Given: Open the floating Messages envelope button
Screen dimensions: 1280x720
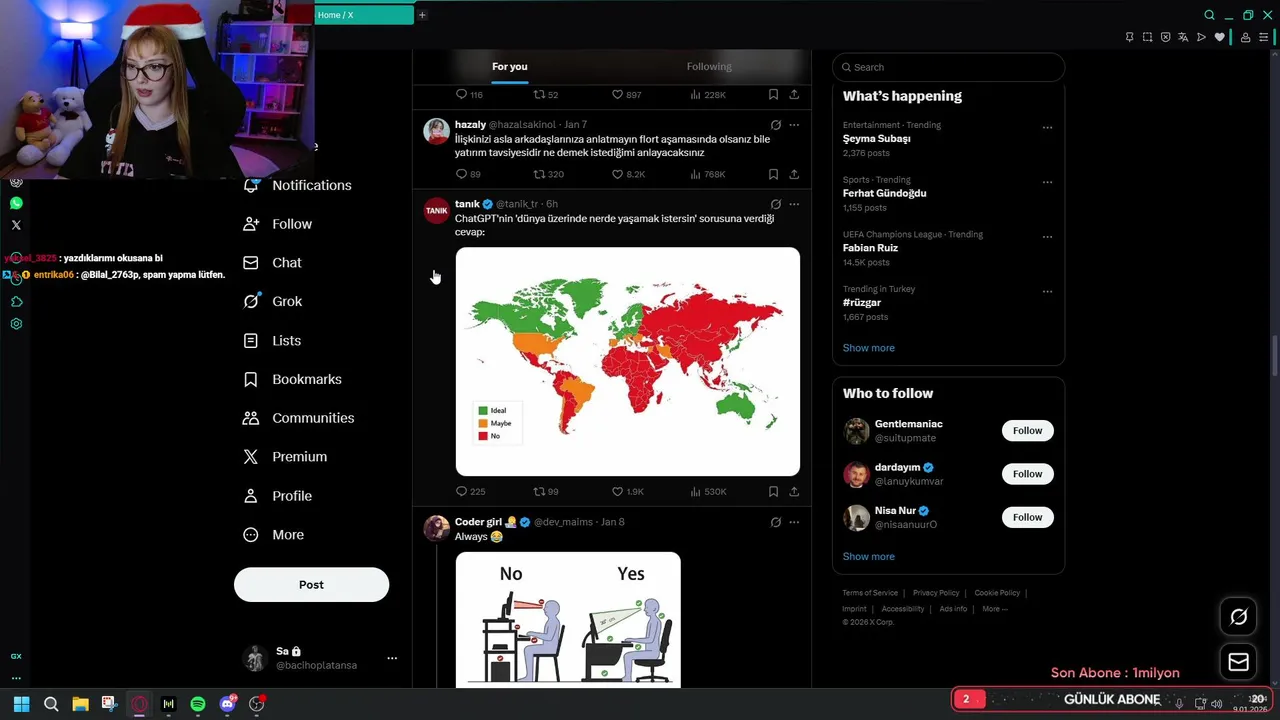Looking at the screenshot, I should pos(1238,662).
